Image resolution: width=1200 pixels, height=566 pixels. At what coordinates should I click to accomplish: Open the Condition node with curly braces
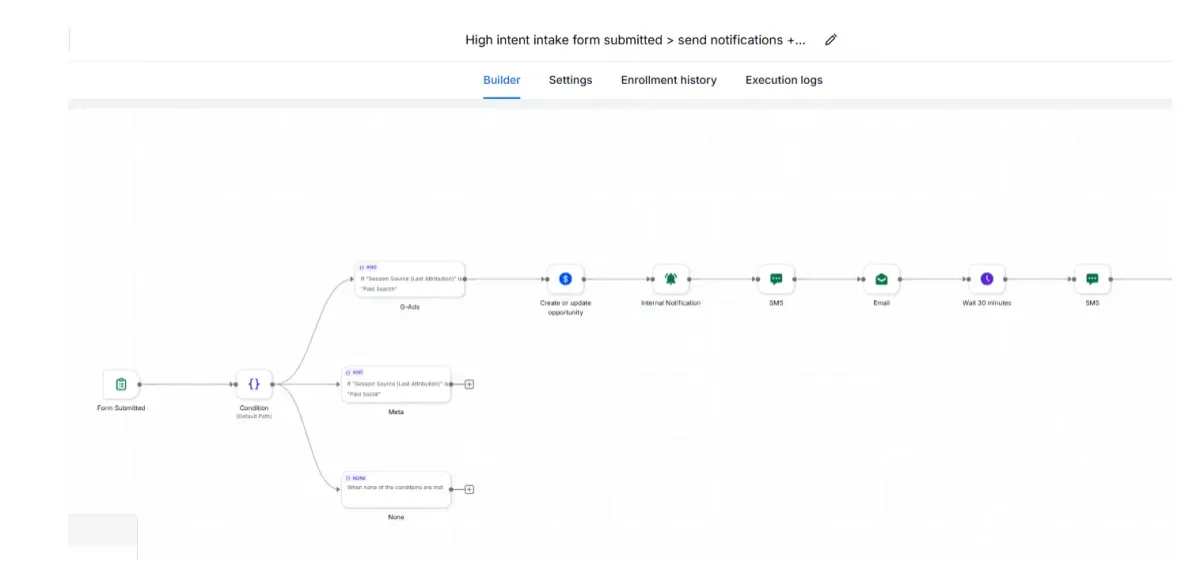tap(254, 384)
